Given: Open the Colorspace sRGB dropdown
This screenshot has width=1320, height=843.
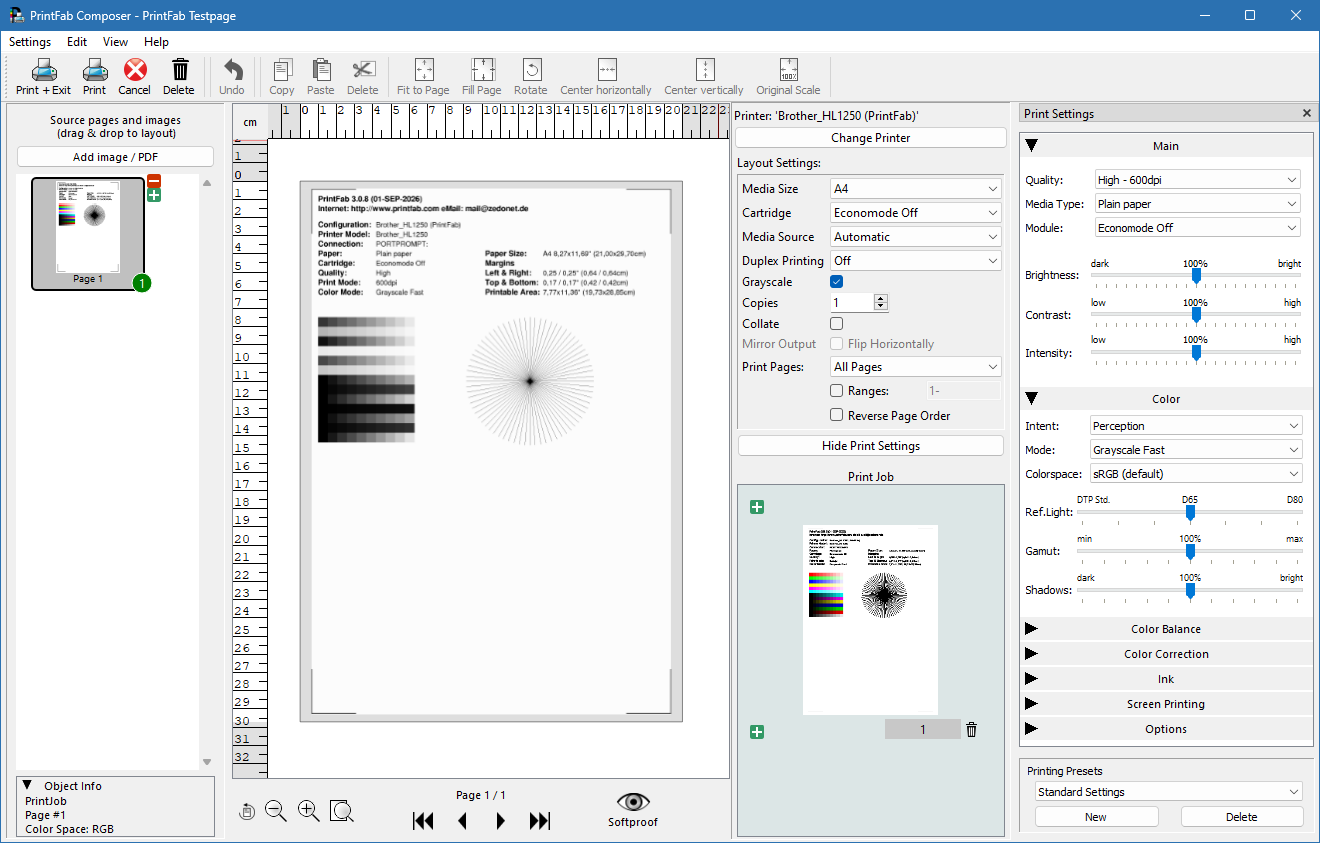Looking at the screenshot, I should coord(1196,474).
